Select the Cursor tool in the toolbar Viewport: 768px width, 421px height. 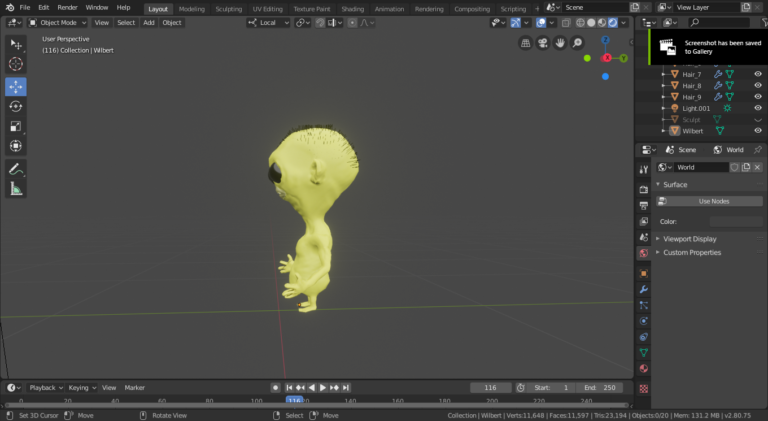click(x=16, y=64)
